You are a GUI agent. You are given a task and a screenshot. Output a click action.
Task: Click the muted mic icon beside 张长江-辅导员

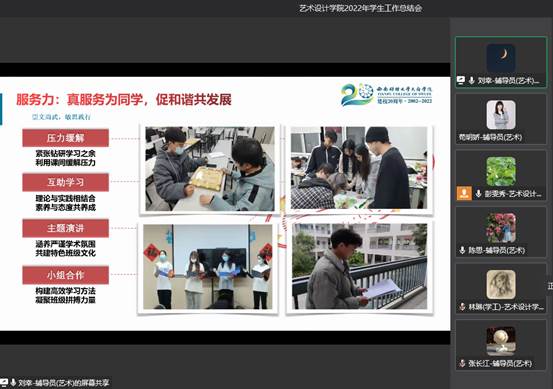(462, 363)
